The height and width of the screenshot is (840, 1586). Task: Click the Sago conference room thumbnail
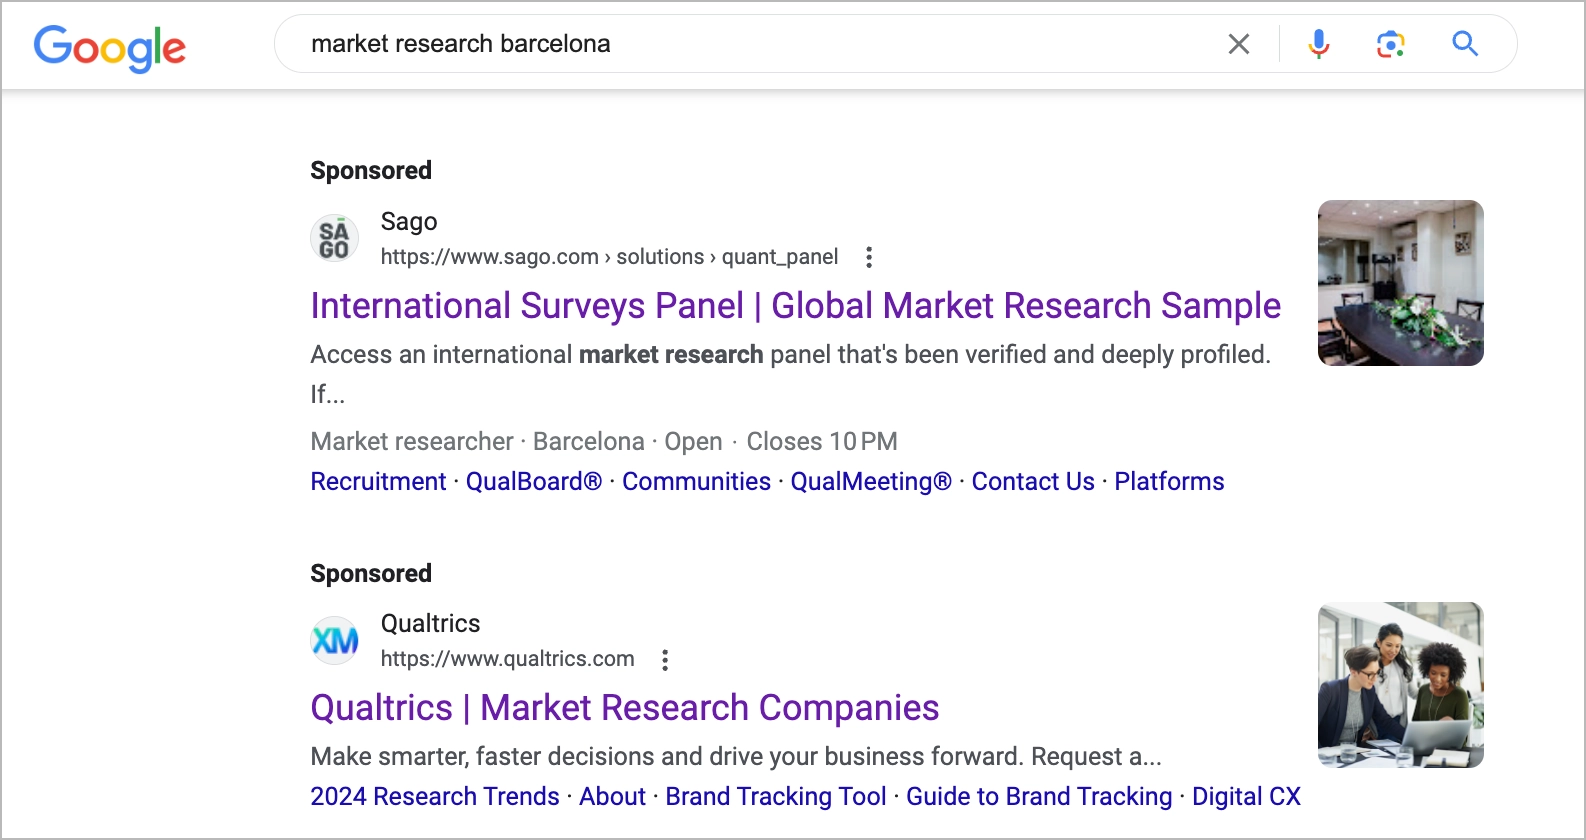[x=1400, y=283]
